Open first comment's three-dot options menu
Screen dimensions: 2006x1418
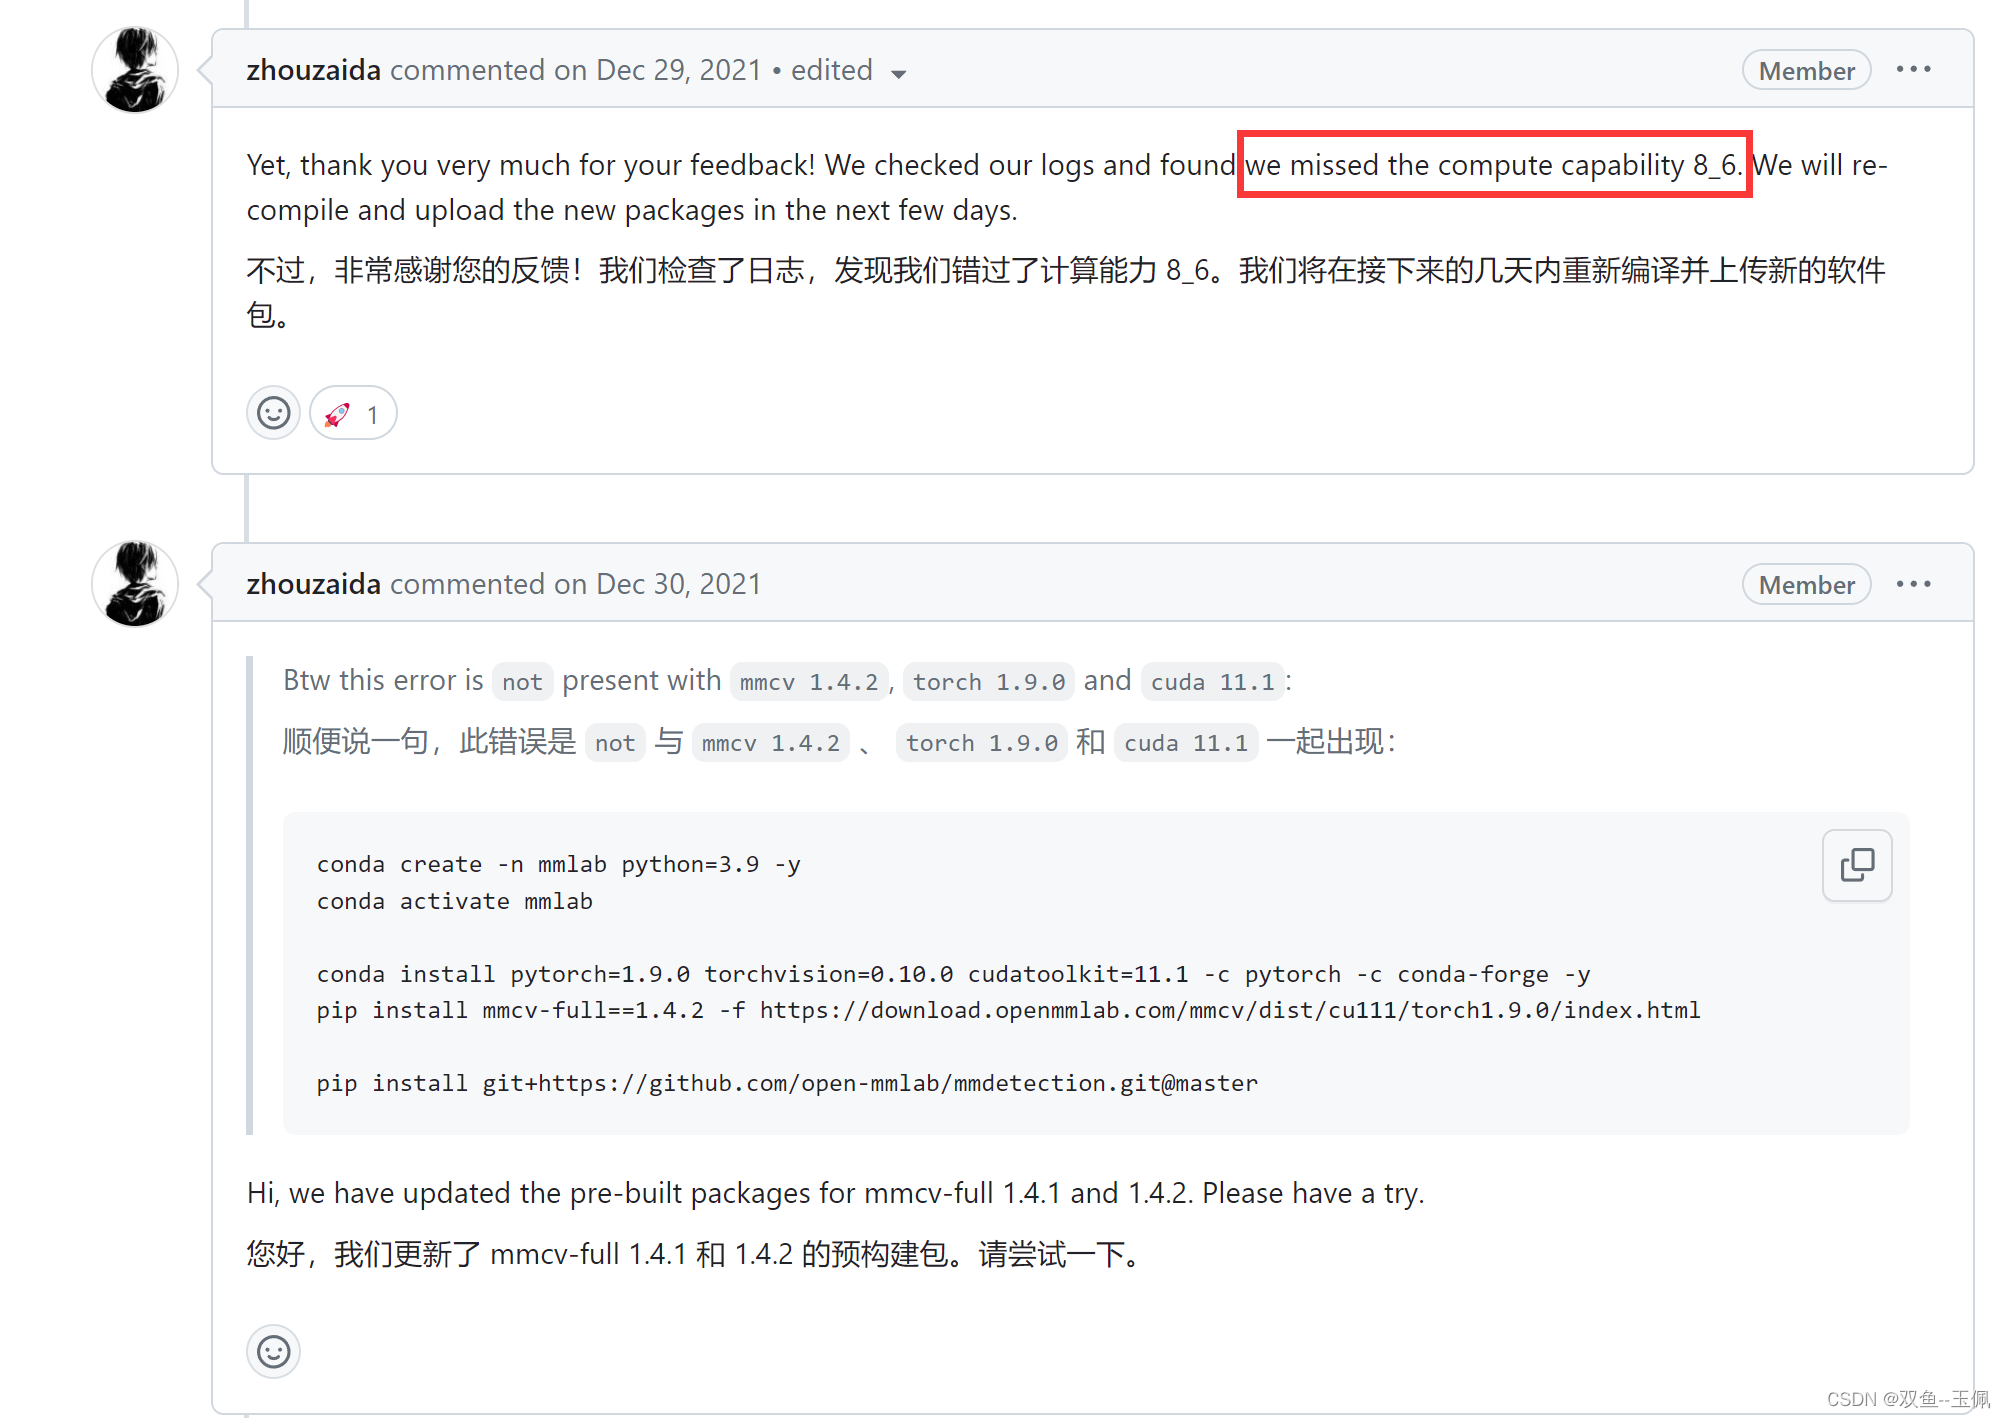point(1913,70)
